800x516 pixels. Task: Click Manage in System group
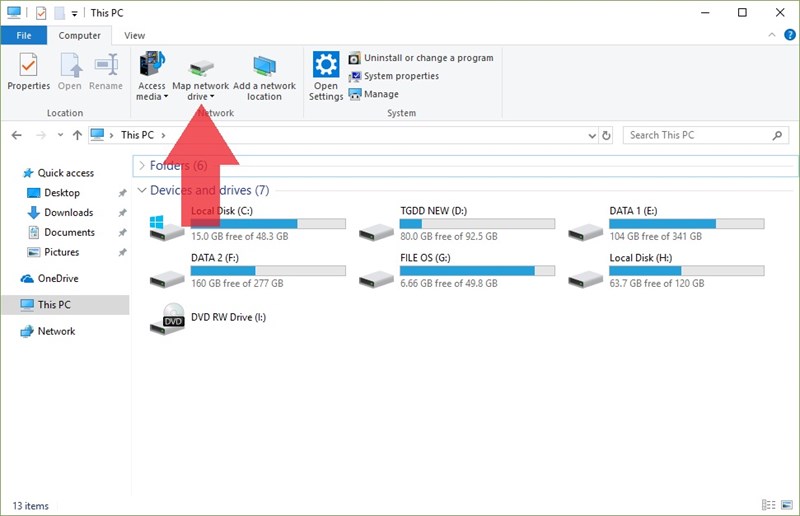373,94
